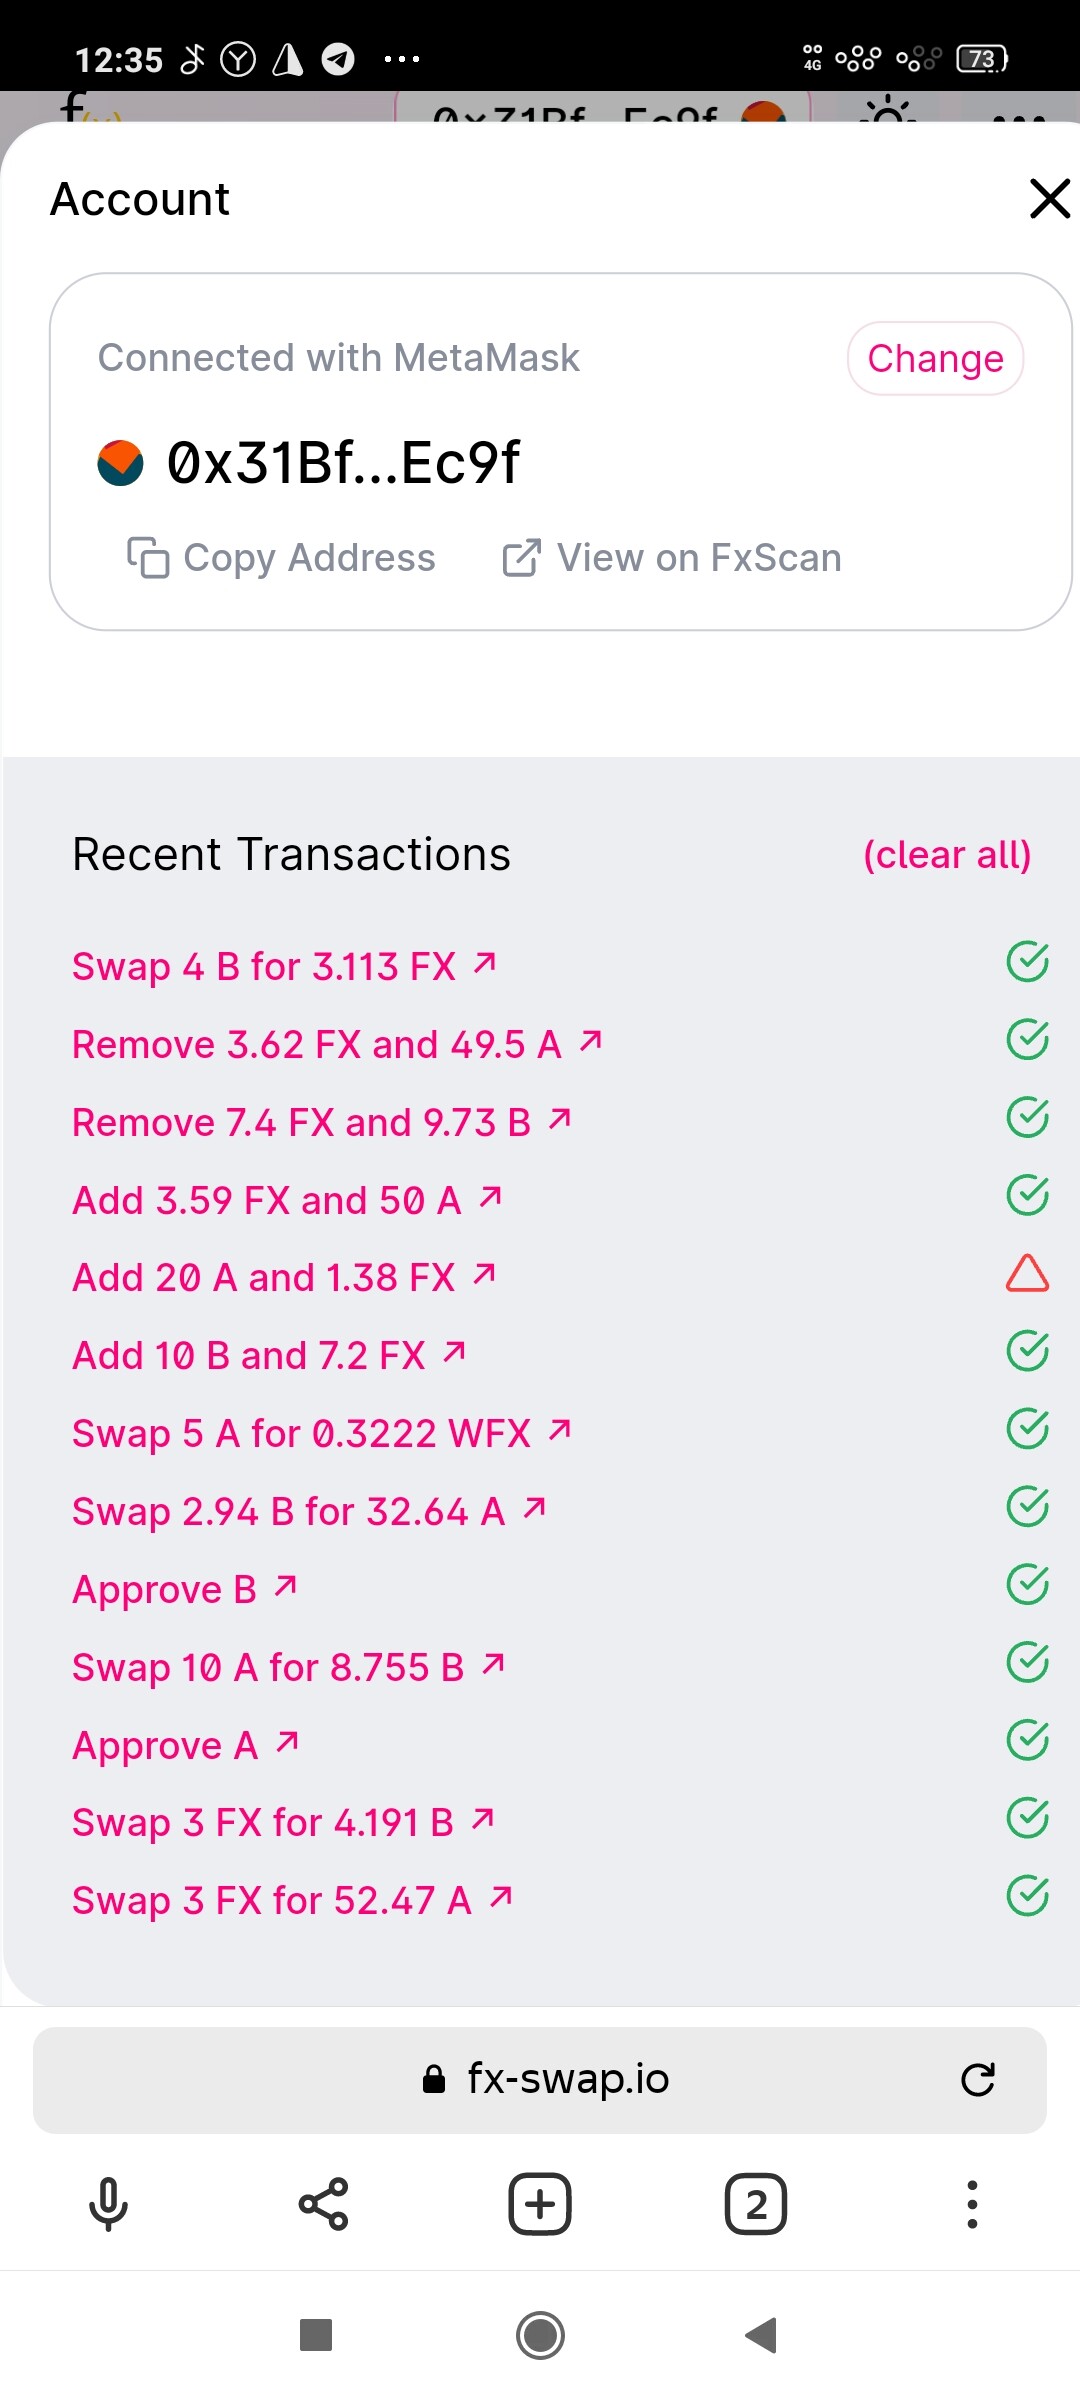The height and width of the screenshot is (2400, 1080).
Task: Open Swap 3 FX for 52.47 A
Action: pos(292,1900)
